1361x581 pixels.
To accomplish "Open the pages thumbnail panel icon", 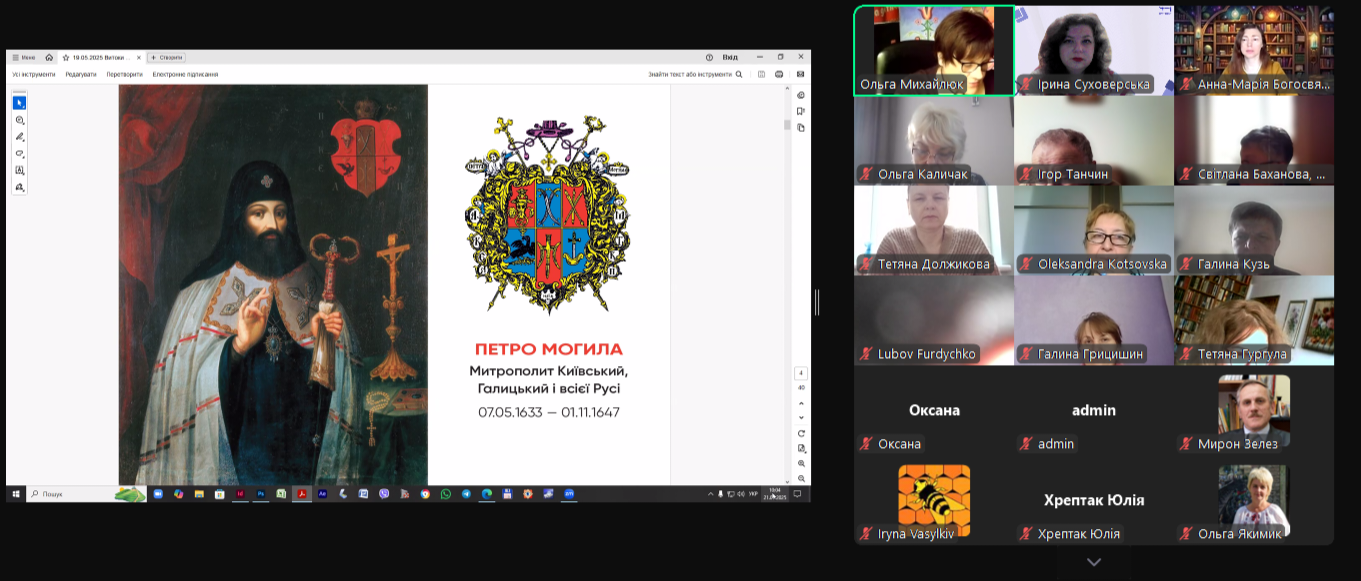I will (801, 128).
